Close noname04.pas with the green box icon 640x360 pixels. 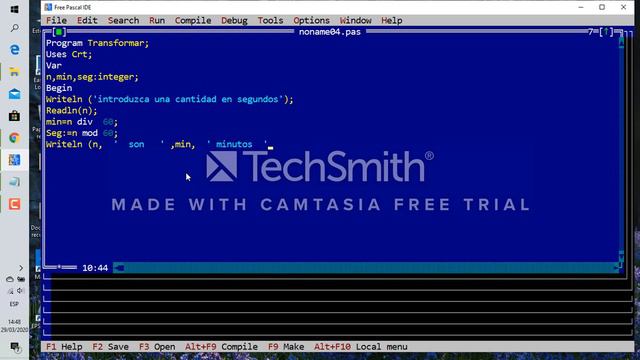(59, 32)
